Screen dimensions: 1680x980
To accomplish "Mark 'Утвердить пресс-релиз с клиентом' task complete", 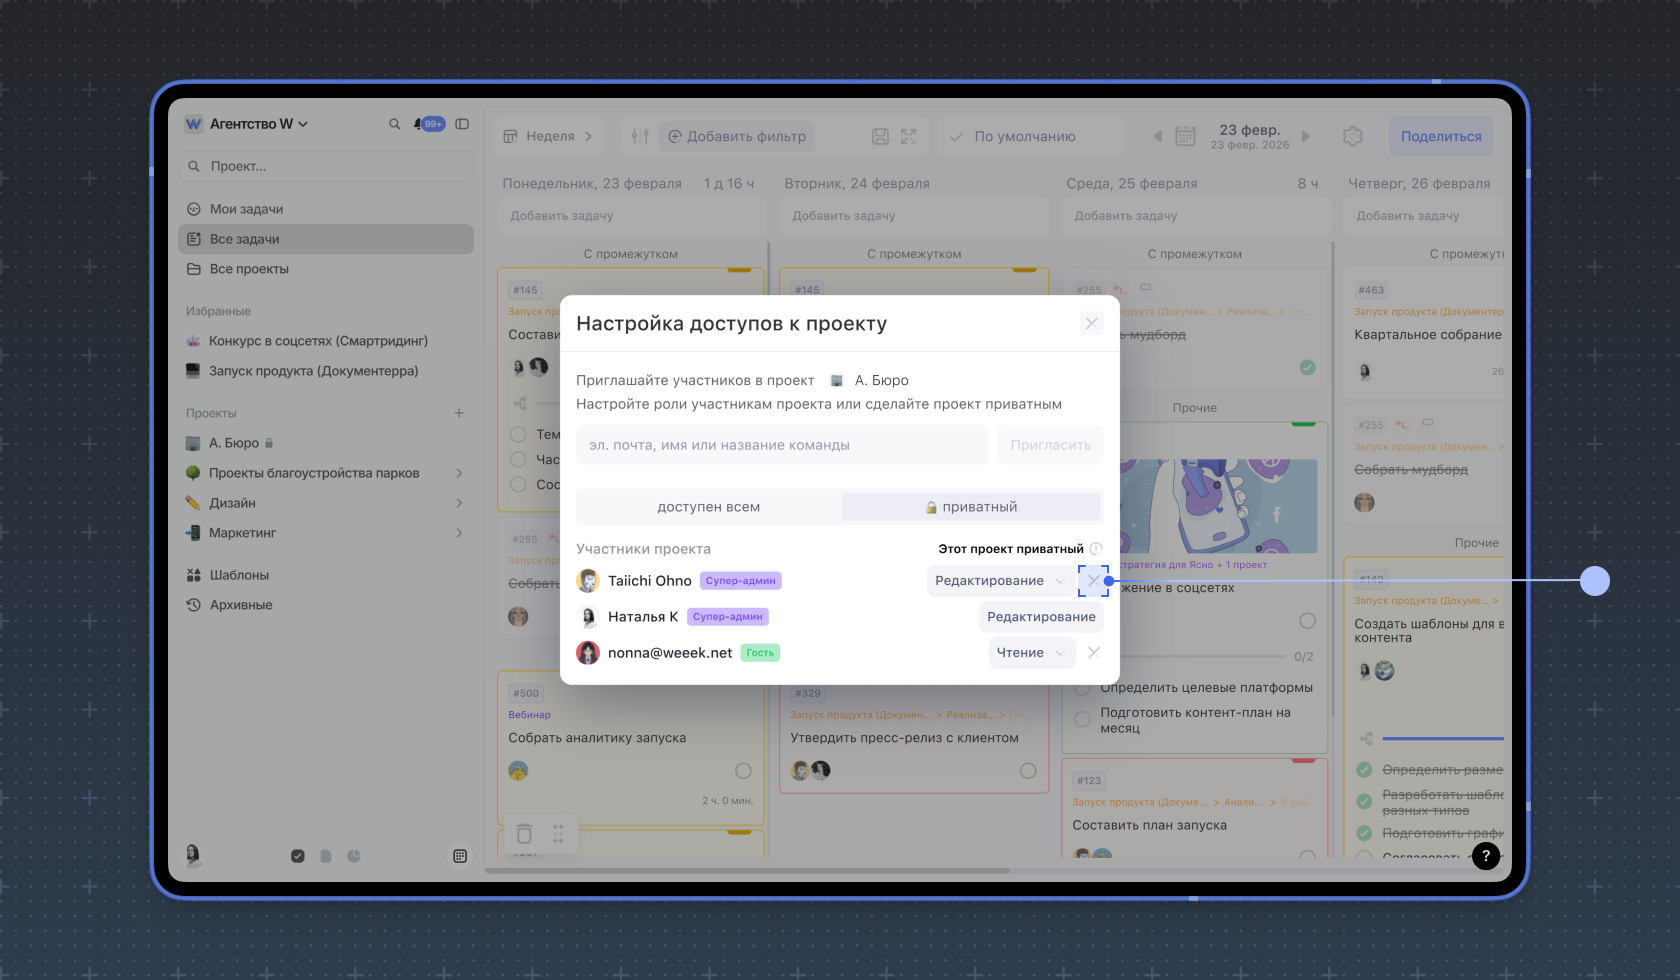I will 1028,771.
